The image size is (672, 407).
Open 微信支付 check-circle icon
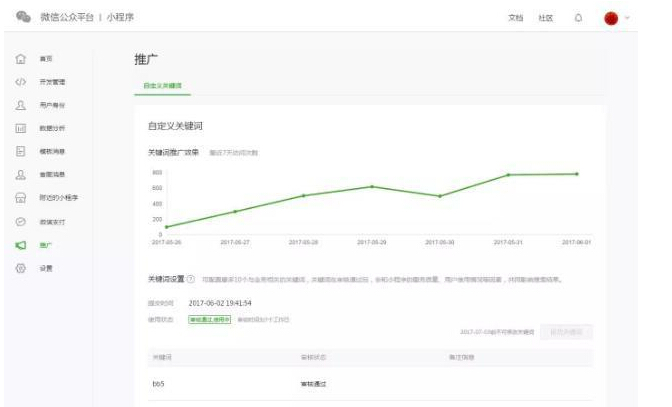pos(21,221)
